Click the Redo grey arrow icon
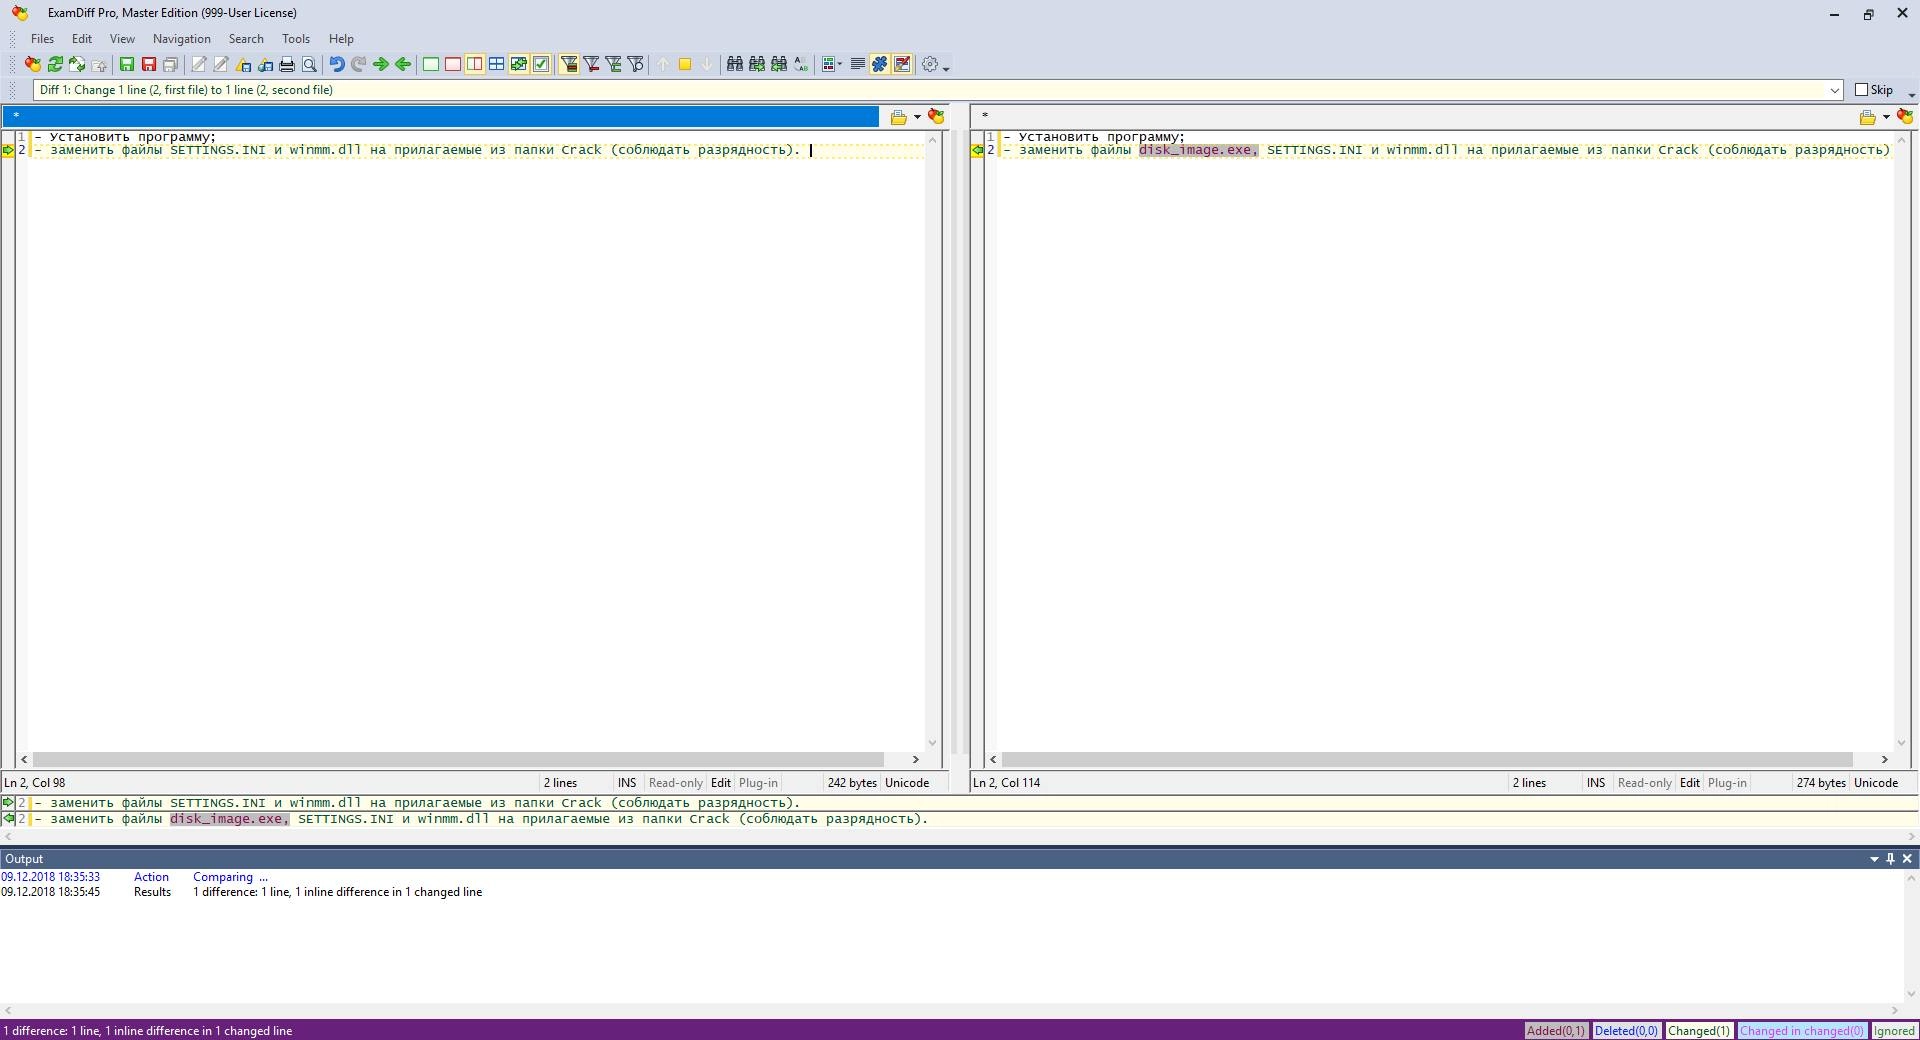This screenshot has width=1920, height=1040. 358,64
